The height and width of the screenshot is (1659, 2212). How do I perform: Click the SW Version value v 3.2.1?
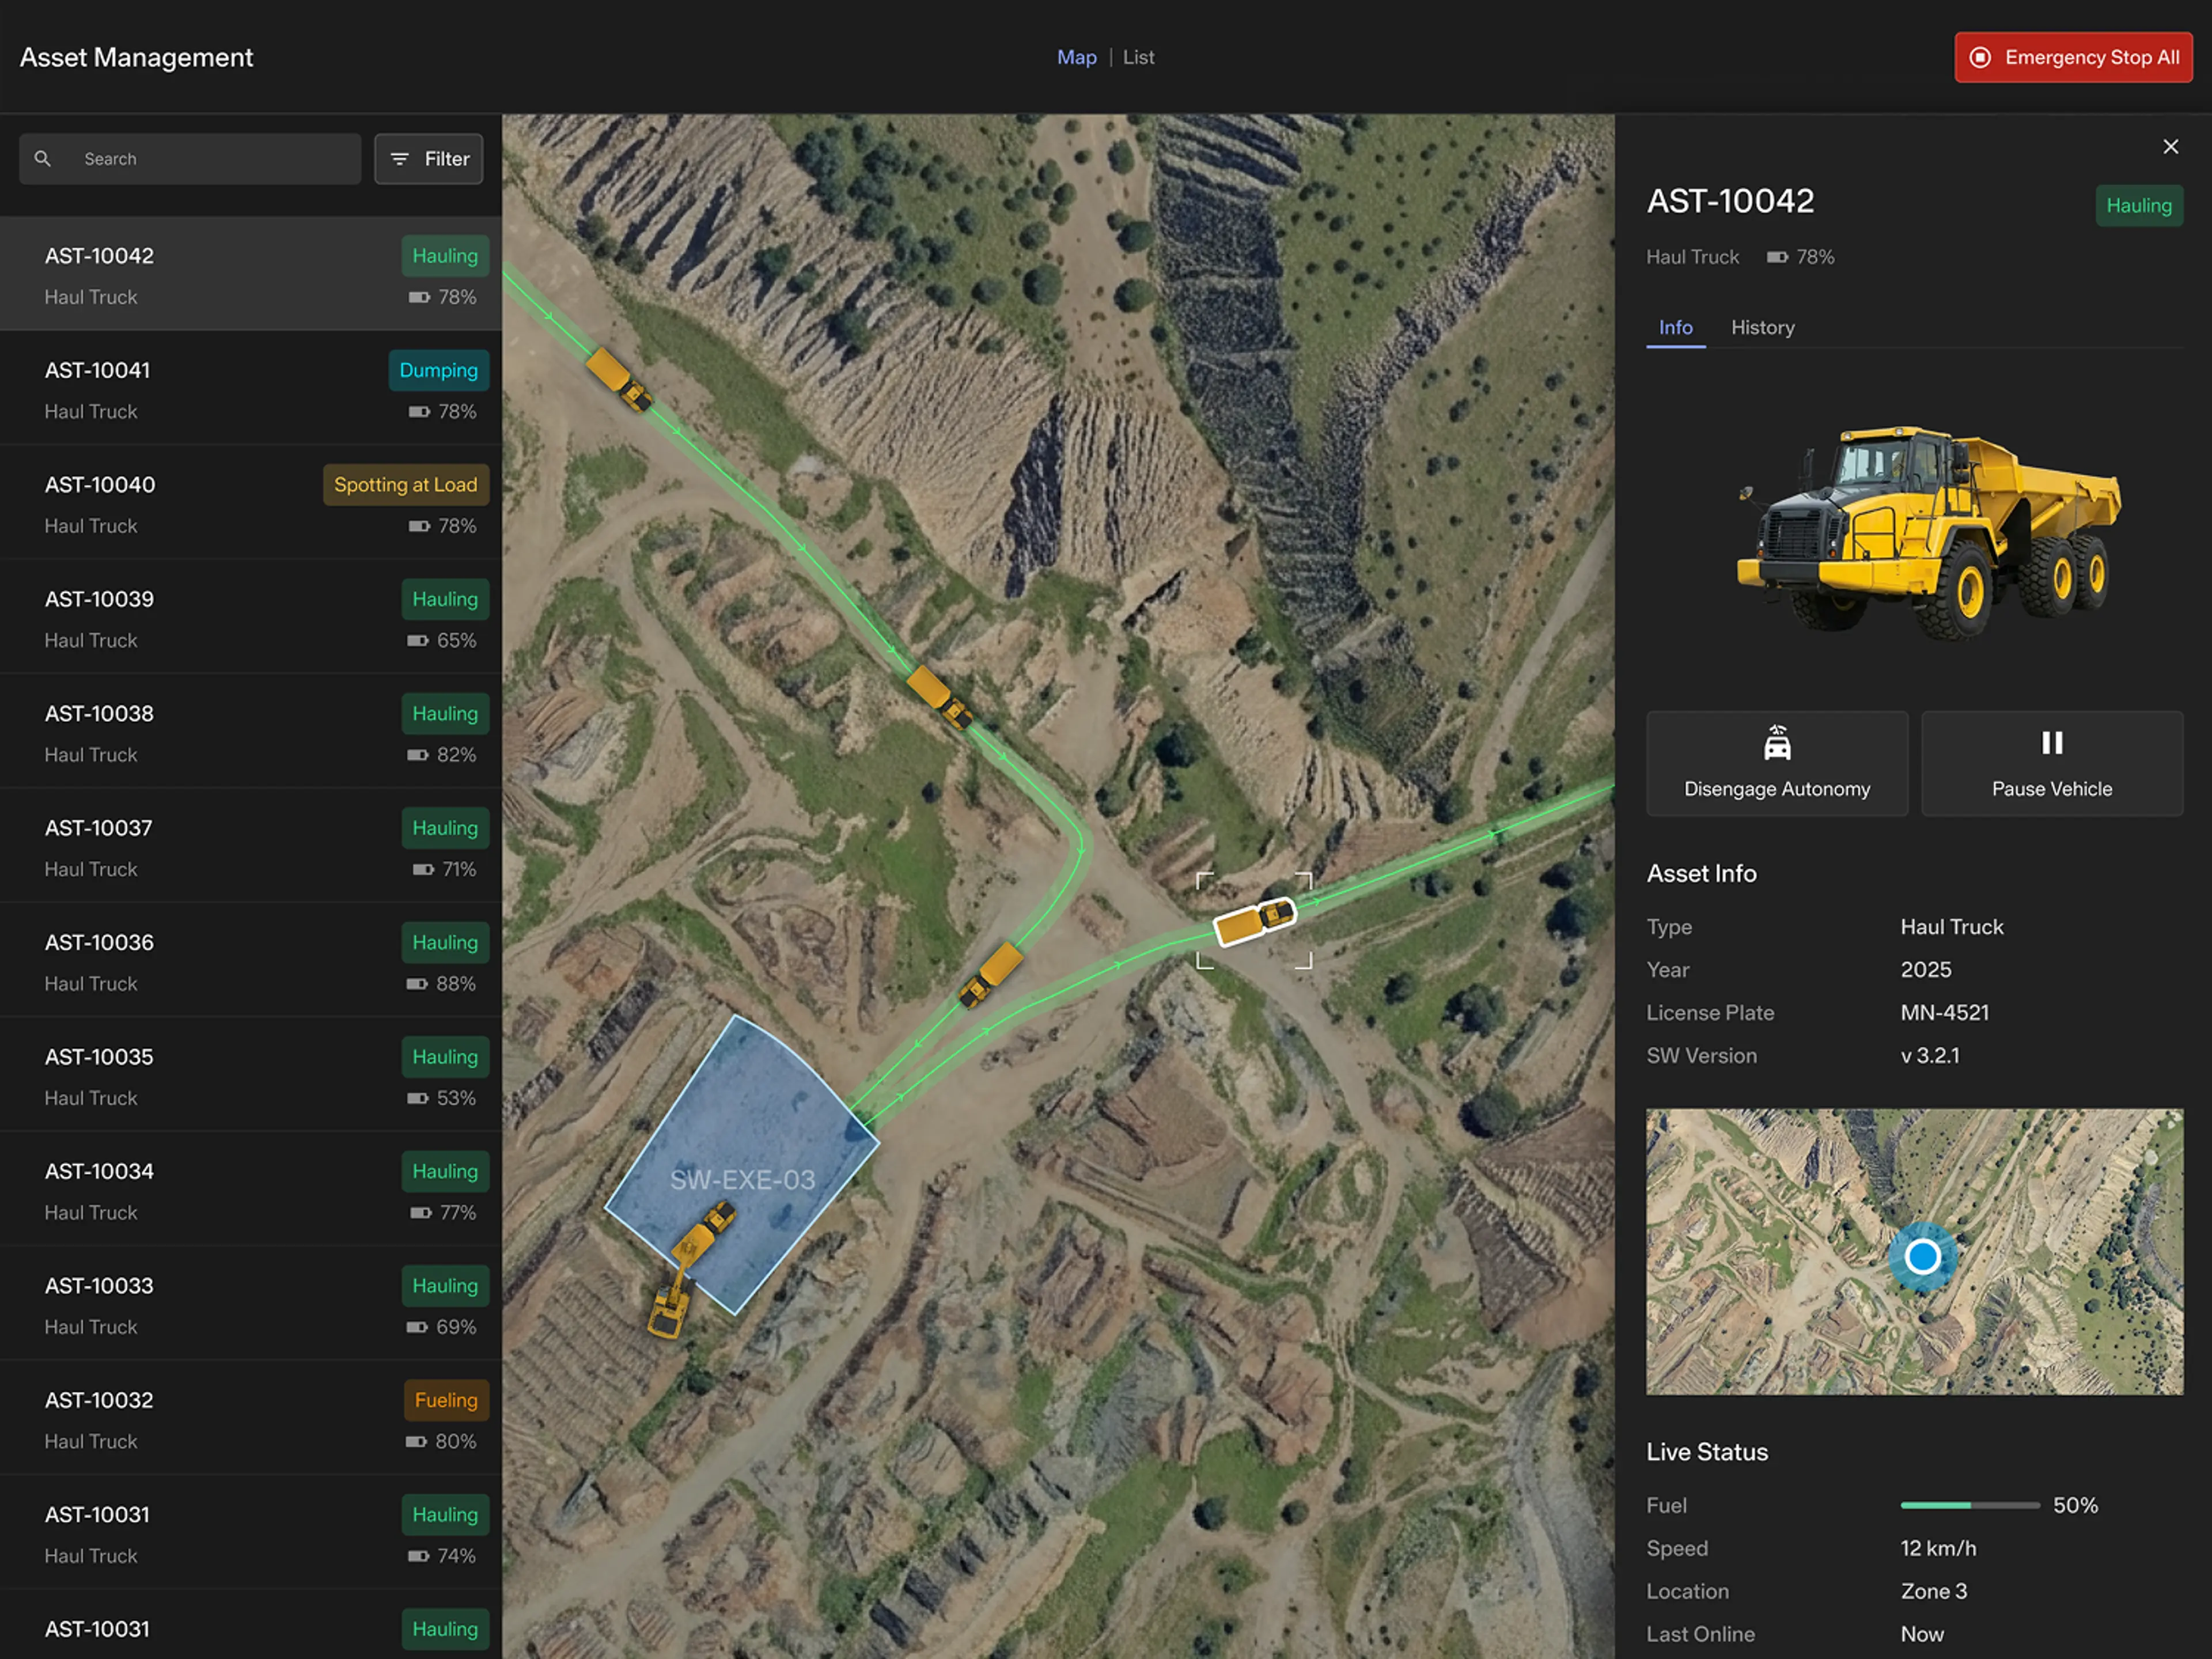click(x=1930, y=1056)
